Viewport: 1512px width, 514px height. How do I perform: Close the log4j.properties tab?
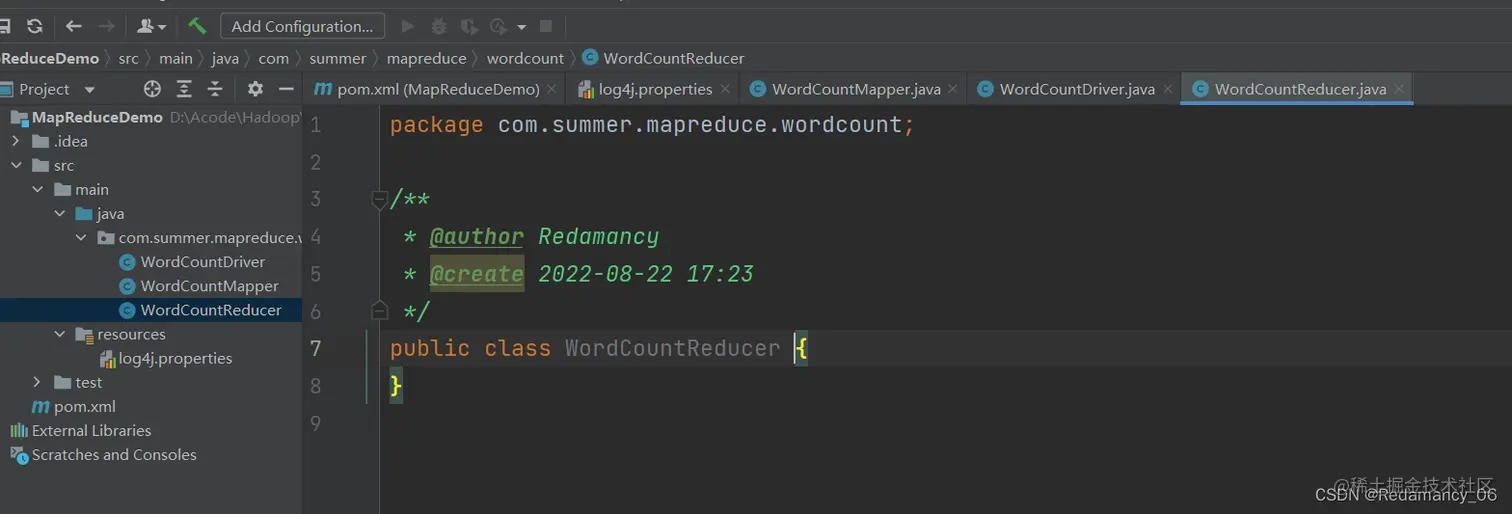point(726,89)
